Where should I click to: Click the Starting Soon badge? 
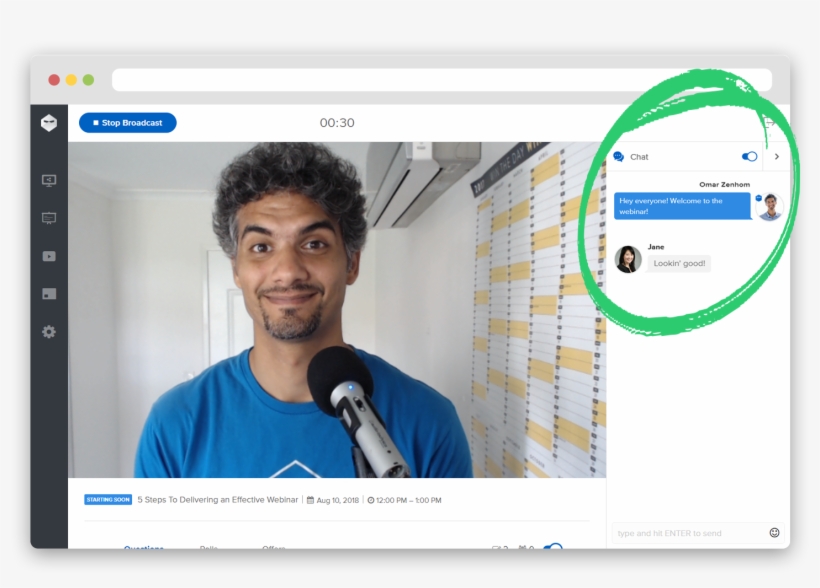click(108, 500)
